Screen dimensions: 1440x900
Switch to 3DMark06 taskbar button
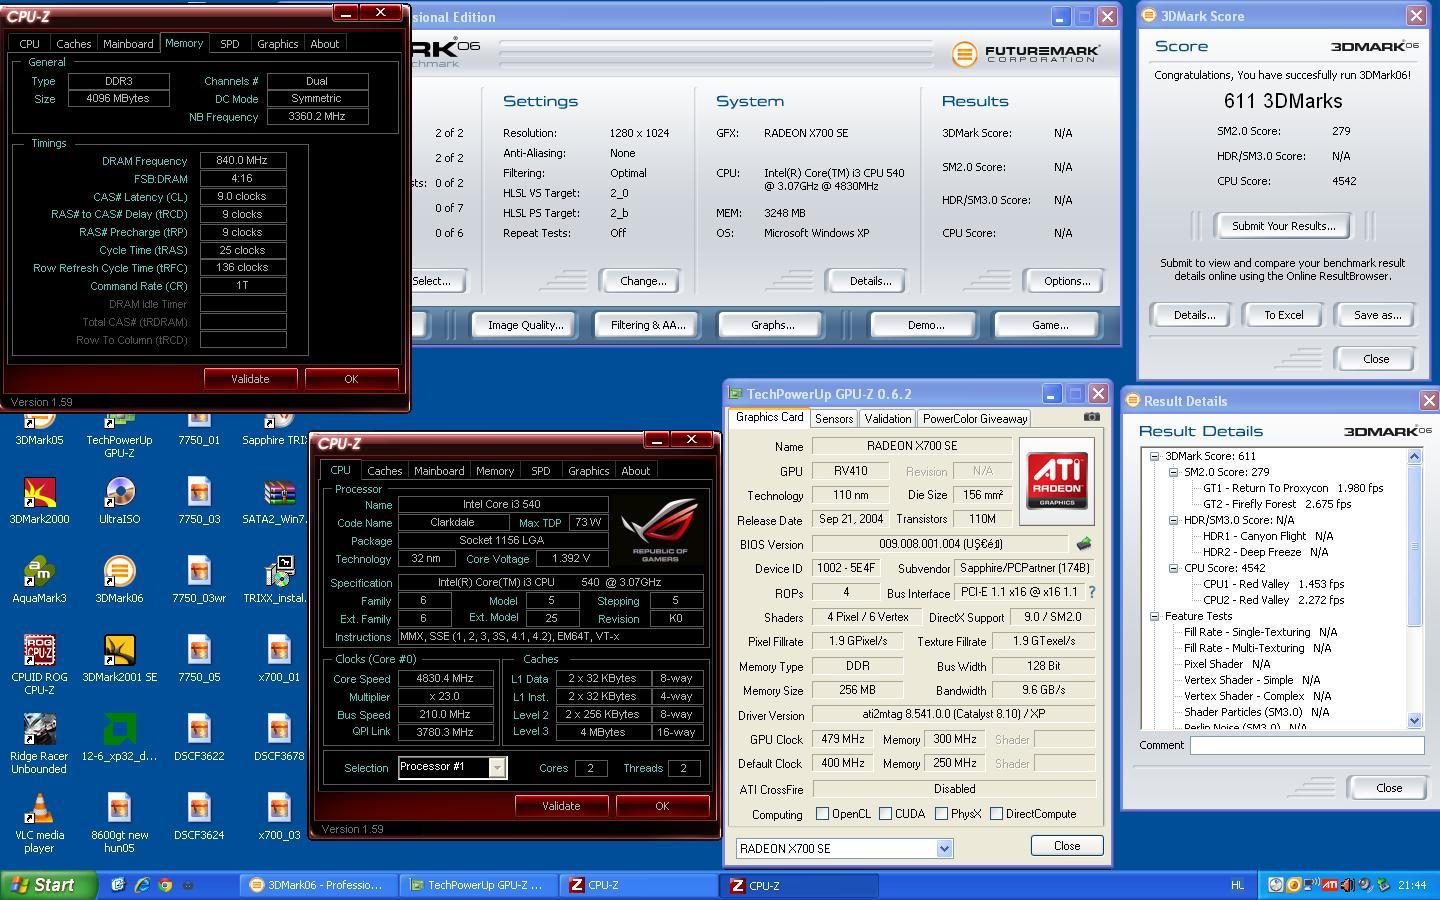[x=318, y=885]
